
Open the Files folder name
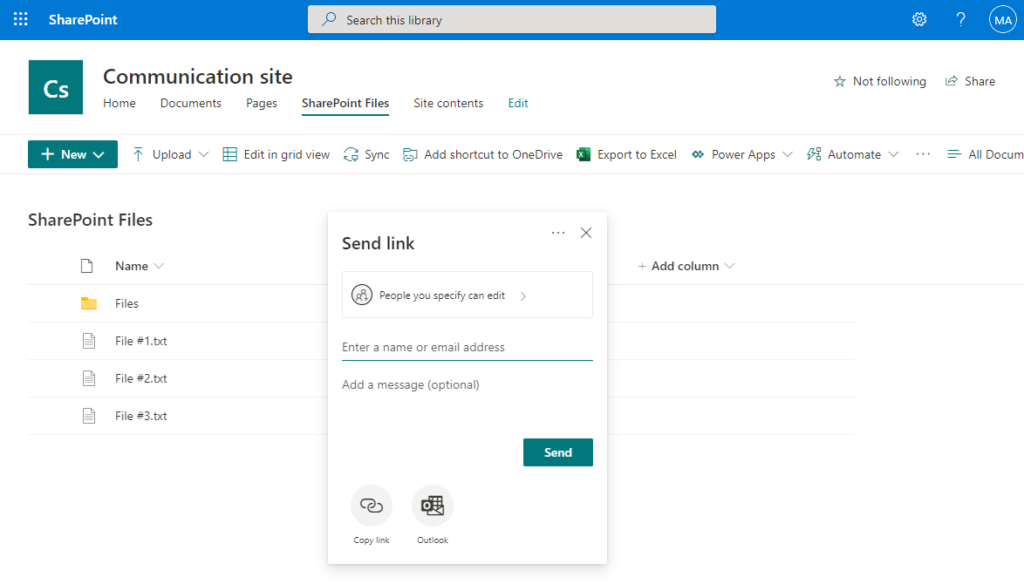click(x=127, y=304)
